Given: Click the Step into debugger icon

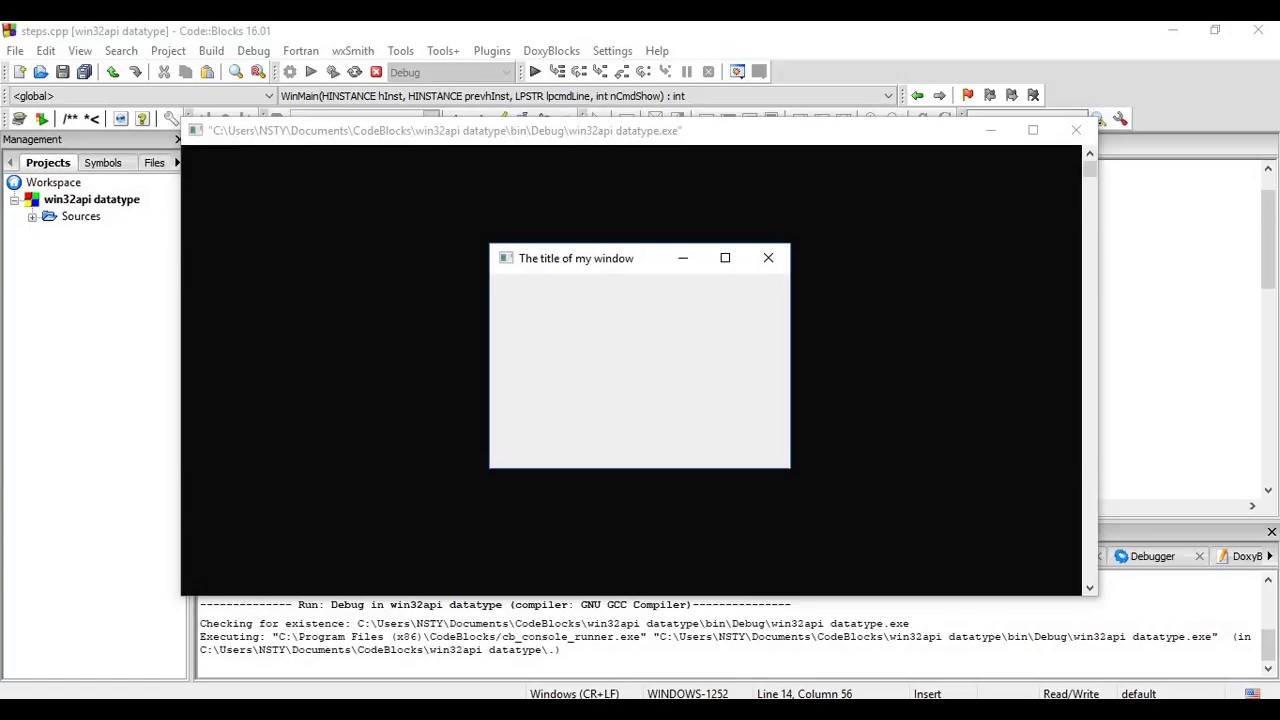Looking at the screenshot, I should 600,72.
